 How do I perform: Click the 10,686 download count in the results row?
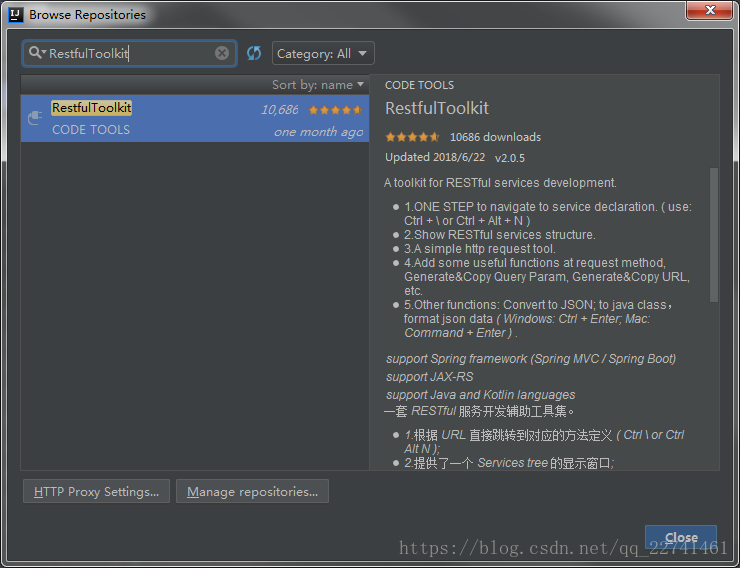point(280,110)
